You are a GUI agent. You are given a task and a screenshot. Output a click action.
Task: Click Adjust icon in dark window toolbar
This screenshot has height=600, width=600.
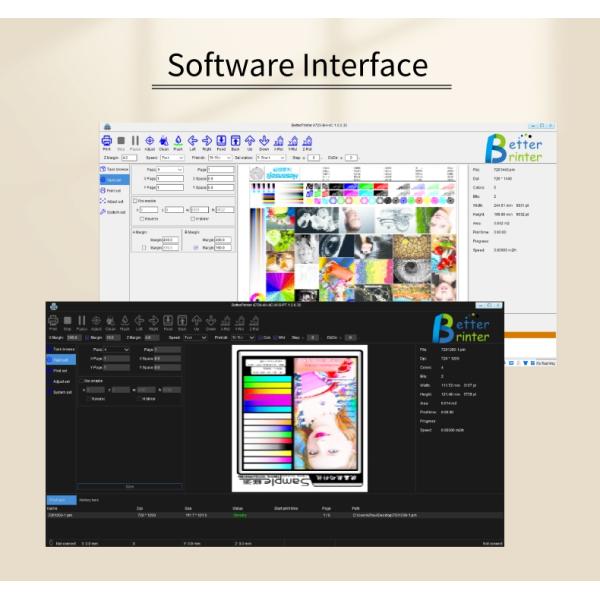96,321
